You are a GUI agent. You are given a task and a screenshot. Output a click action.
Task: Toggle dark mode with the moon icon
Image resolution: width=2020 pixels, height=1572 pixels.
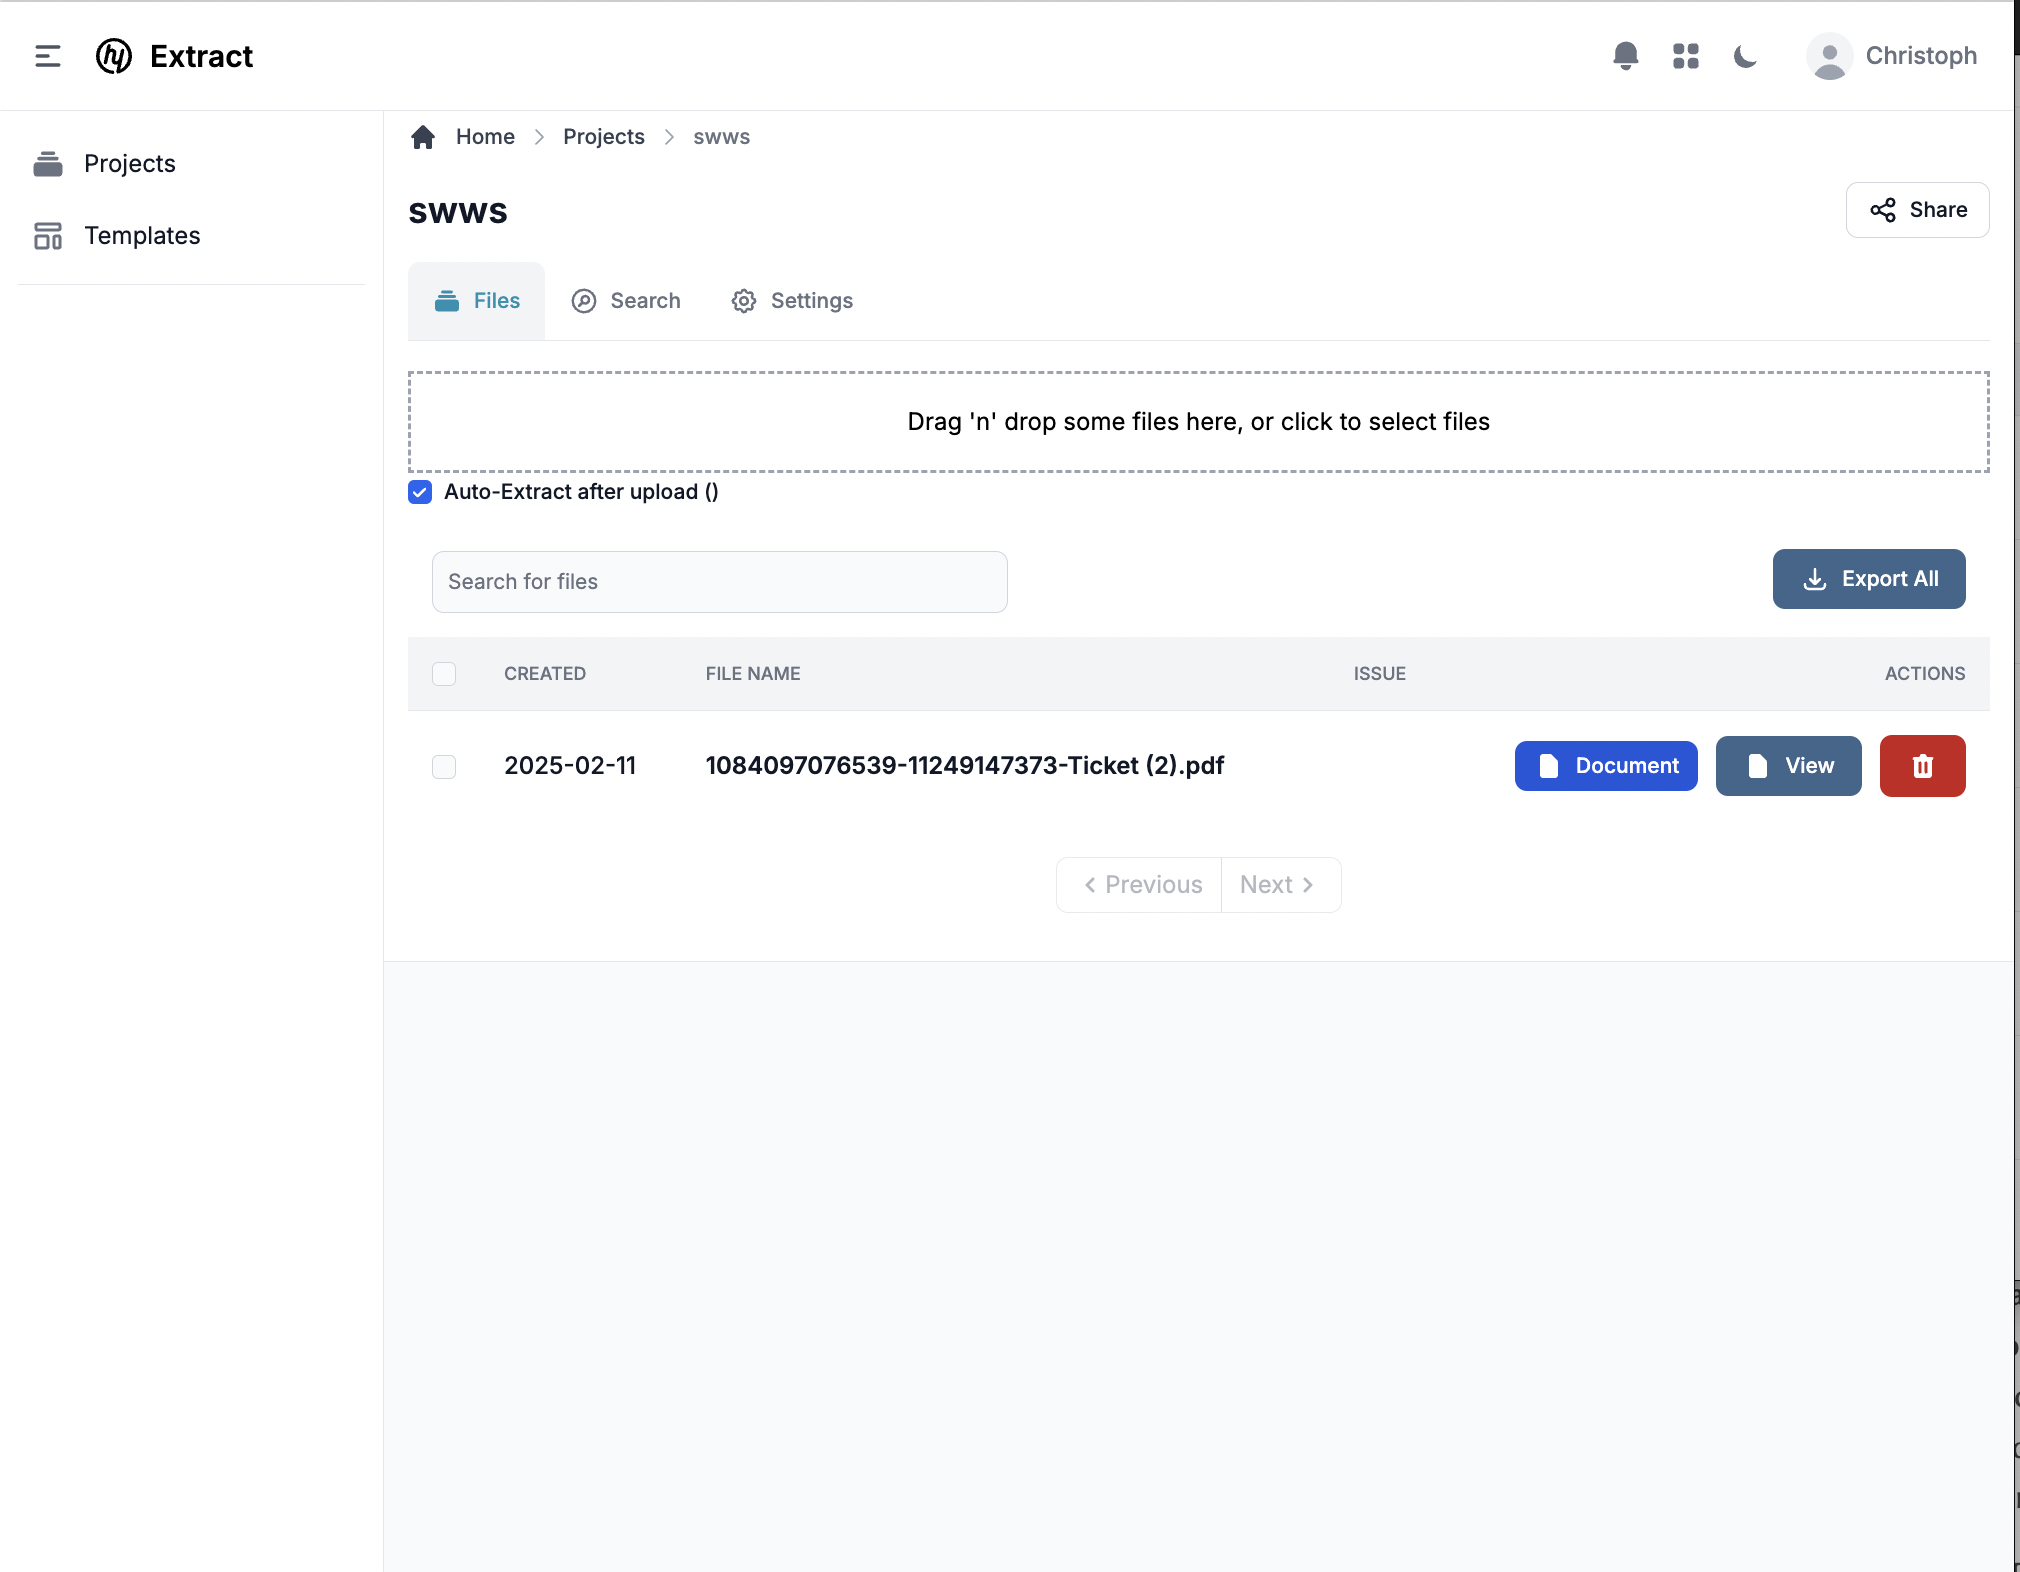coord(1744,56)
